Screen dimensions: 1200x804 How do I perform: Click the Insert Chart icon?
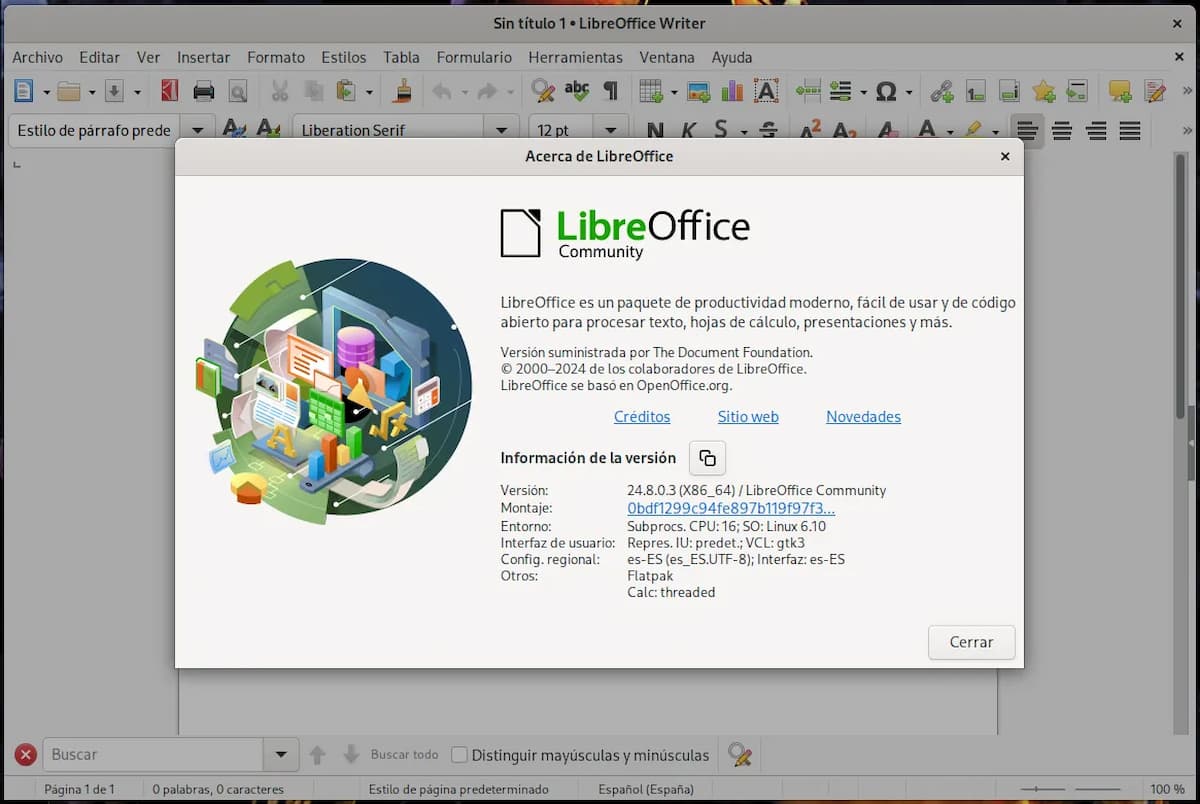pos(732,92)
